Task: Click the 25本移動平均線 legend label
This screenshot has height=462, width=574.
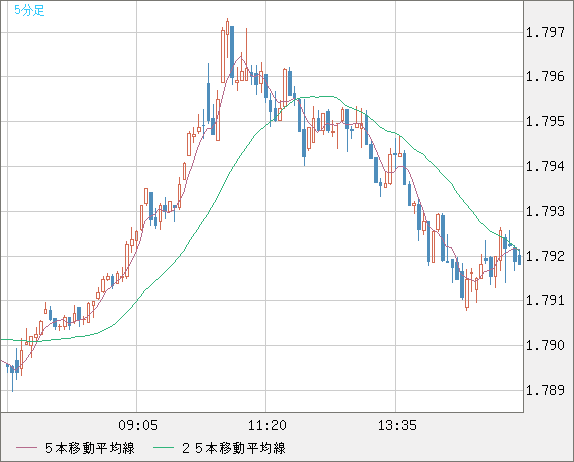Action: coord(234,448)
